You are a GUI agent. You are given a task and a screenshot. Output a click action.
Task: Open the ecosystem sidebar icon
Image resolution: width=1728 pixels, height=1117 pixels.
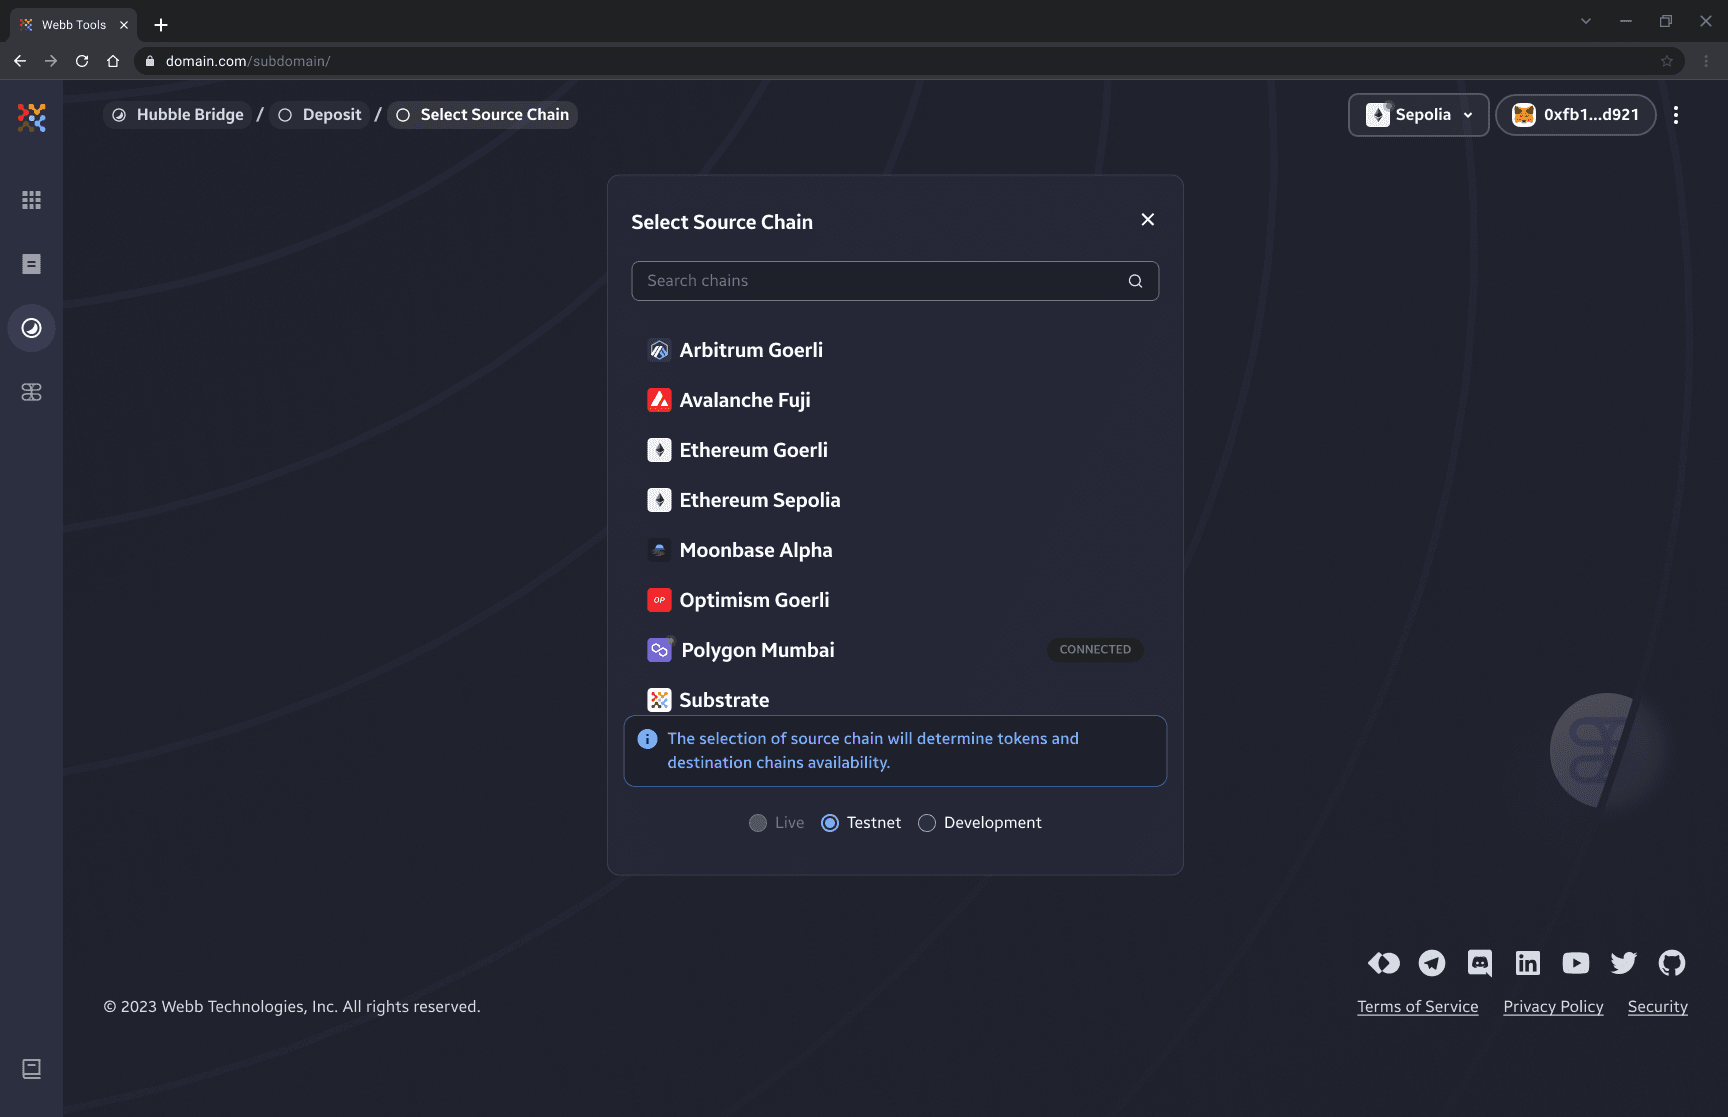(31, 392)
